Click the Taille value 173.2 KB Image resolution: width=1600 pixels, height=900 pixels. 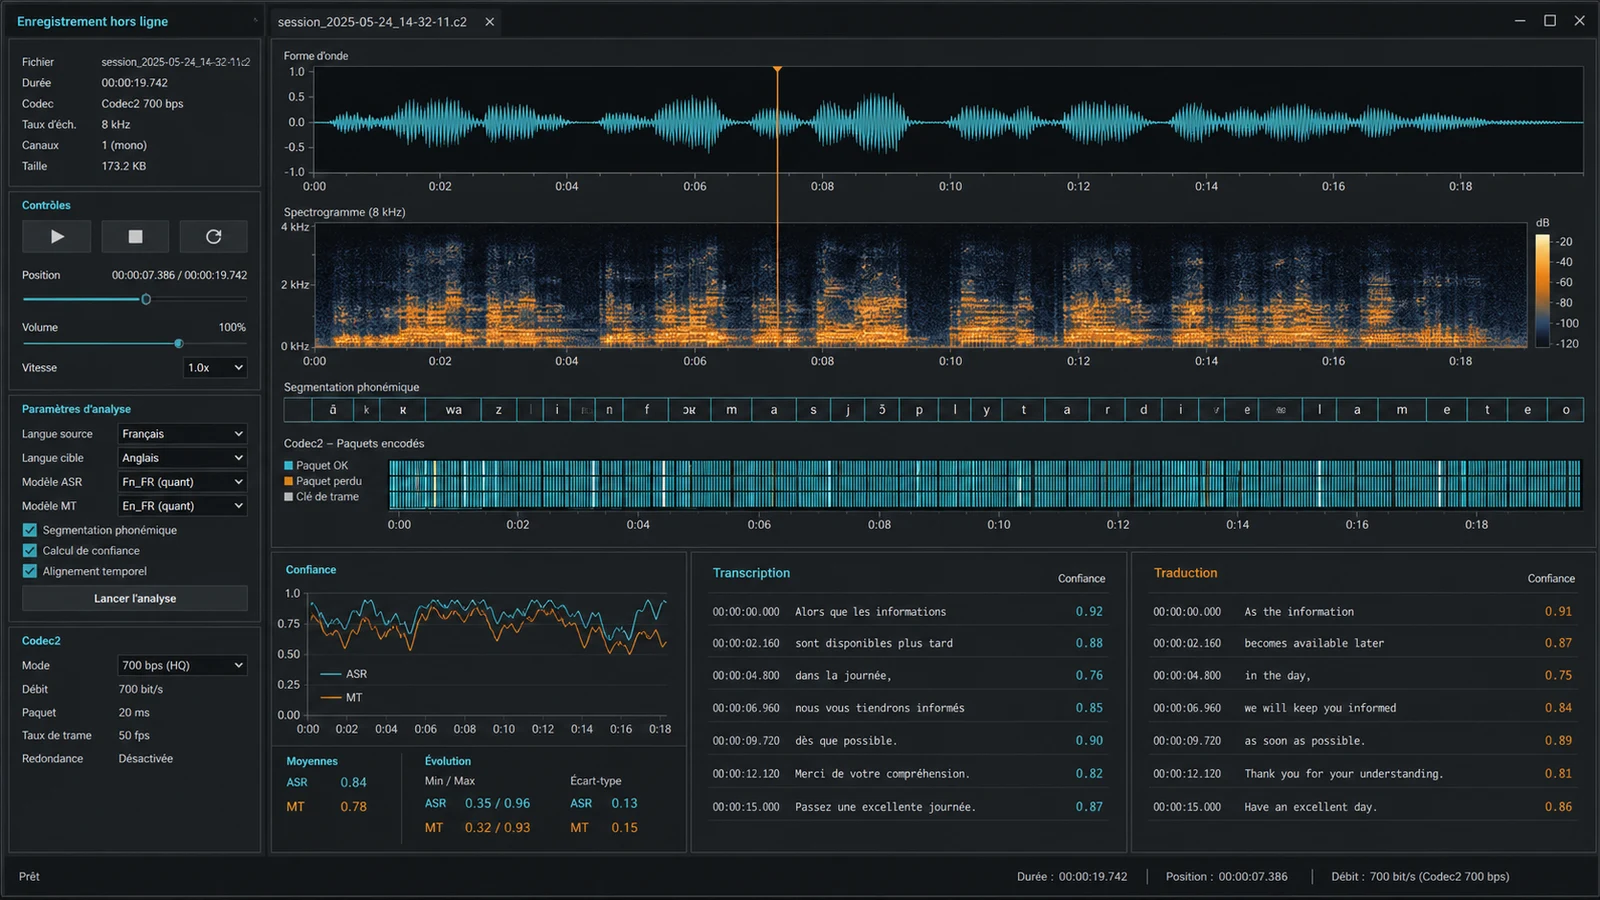click(124, 166)
